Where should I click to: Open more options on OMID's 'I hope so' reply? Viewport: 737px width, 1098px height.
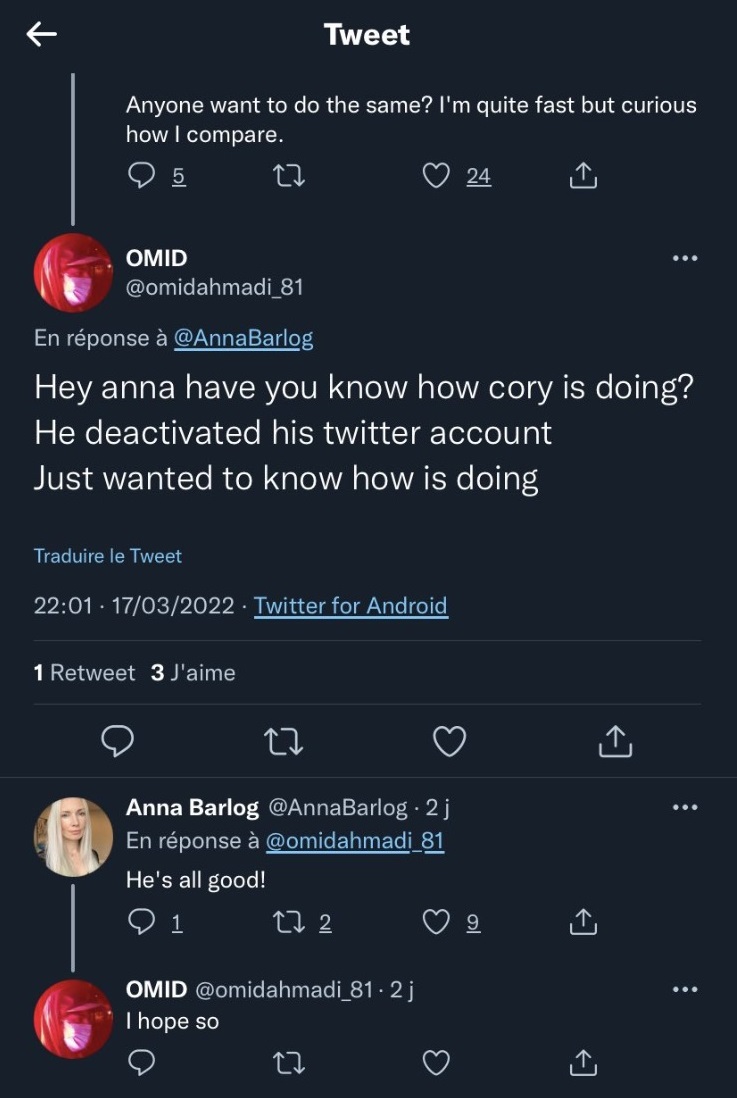(684, 990)
